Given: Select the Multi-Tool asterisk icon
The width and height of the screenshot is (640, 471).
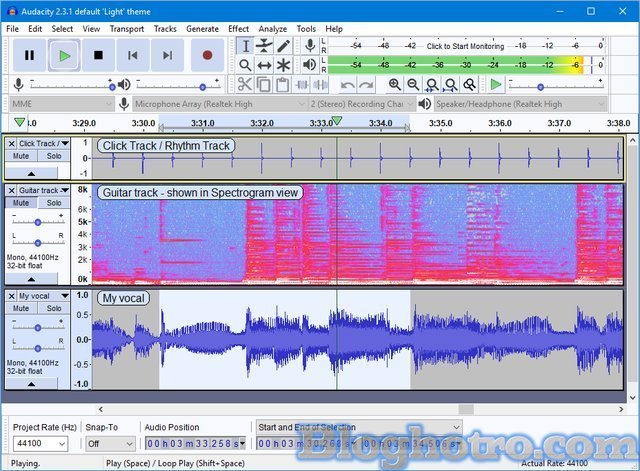Looking at the screenshot, I should point(283,65).
